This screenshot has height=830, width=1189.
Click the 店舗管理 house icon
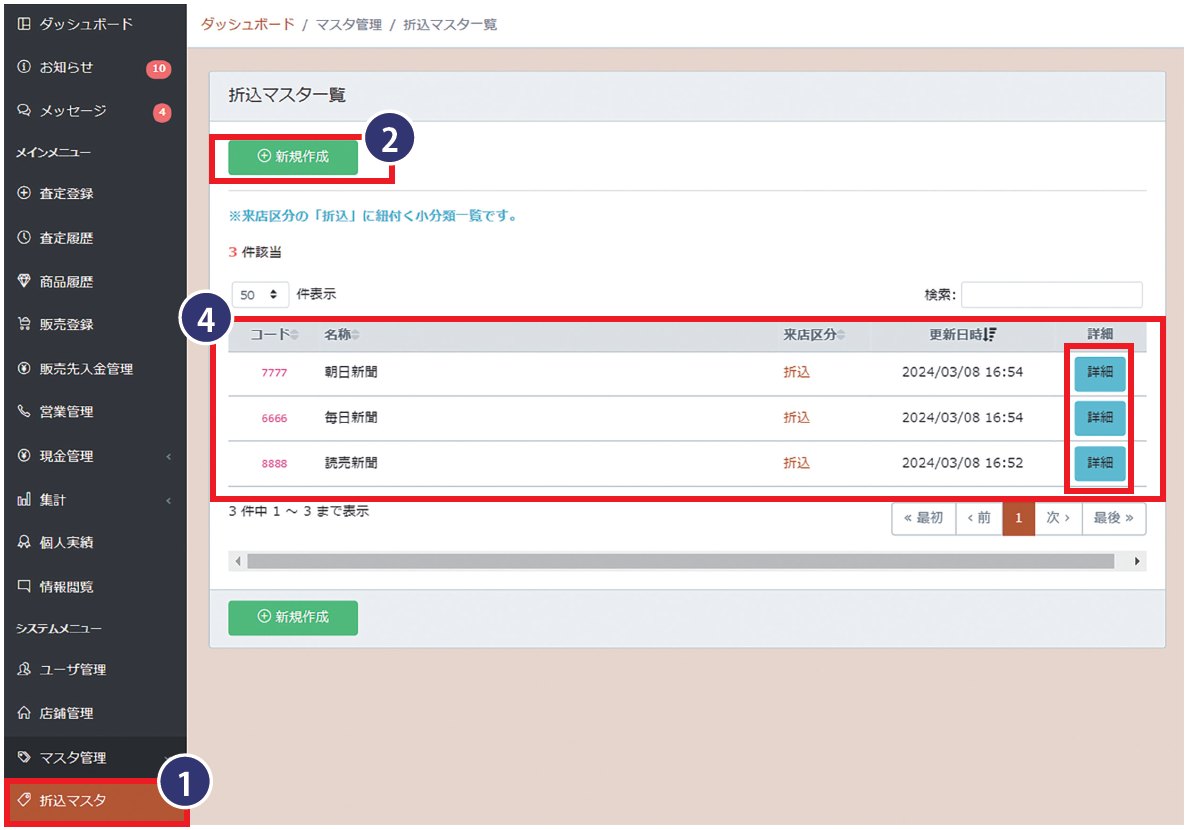[24, 714]
